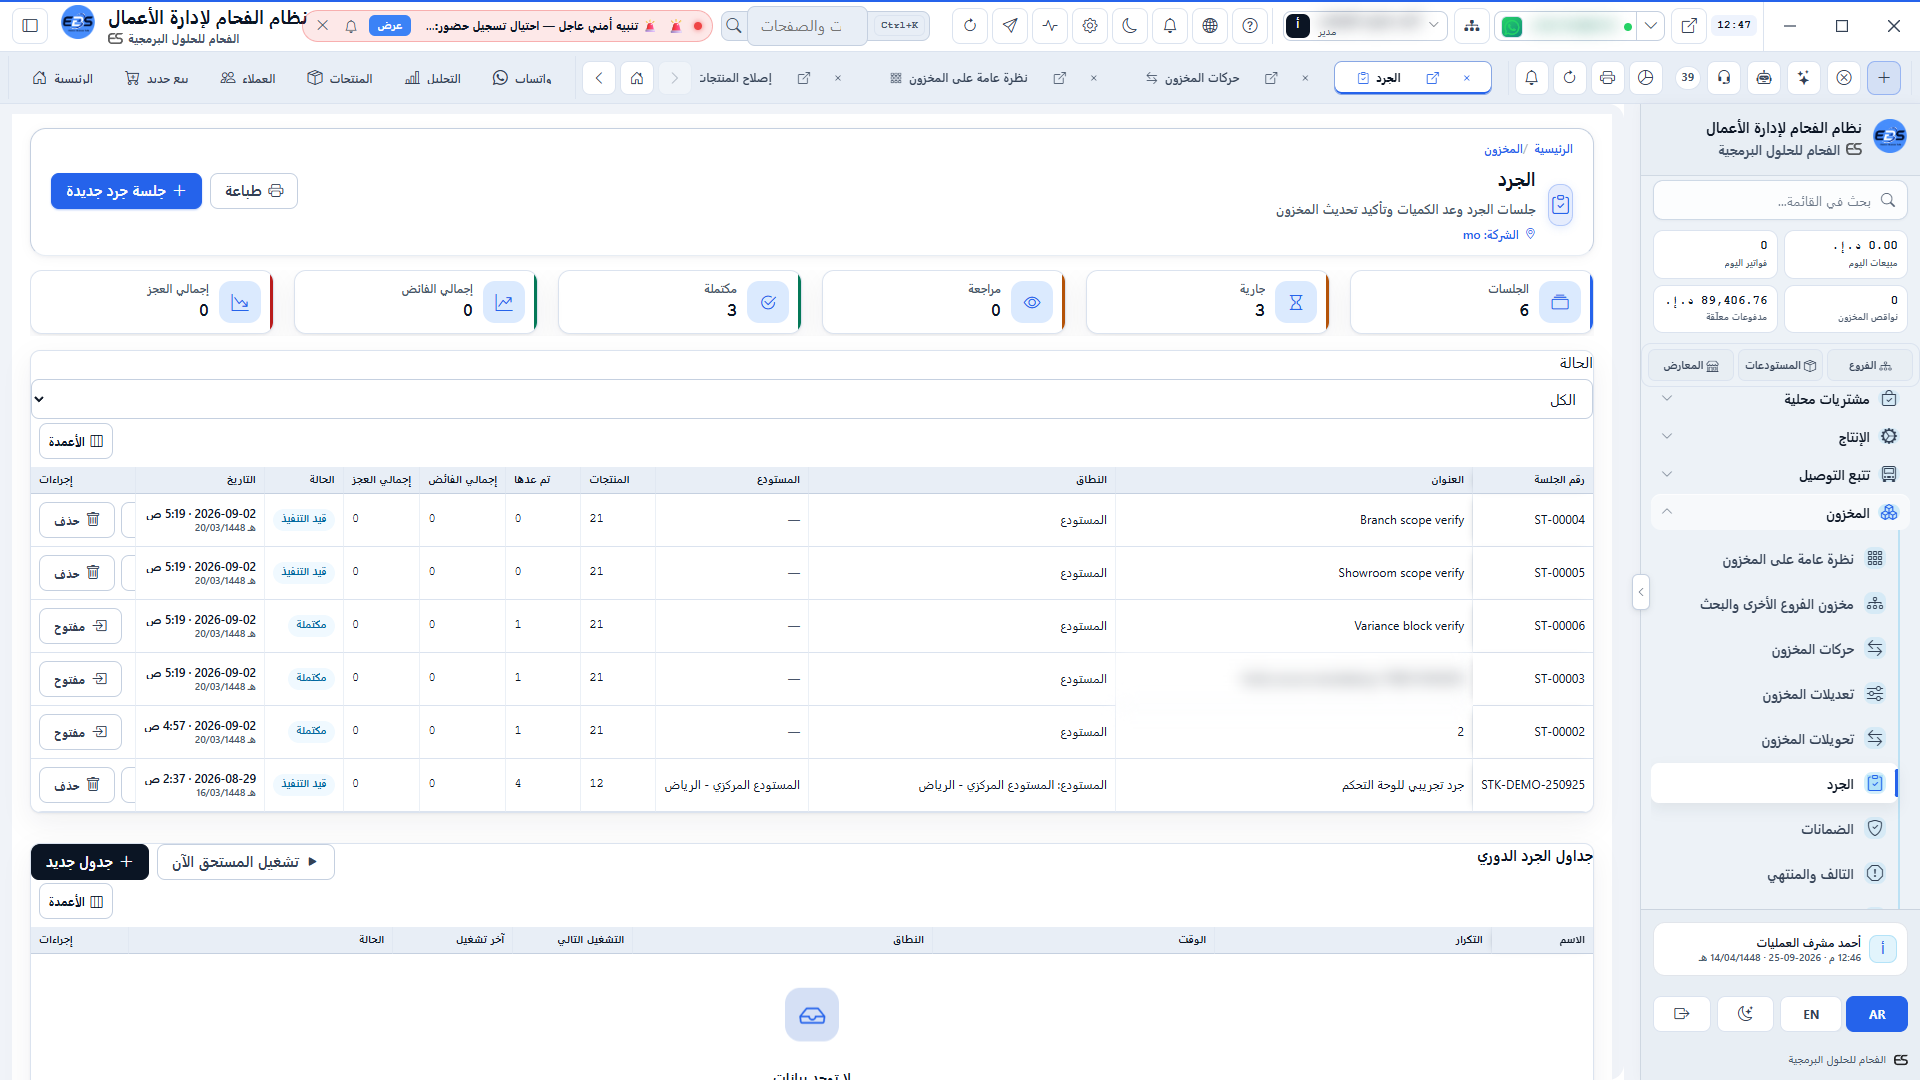Open the settings gear icon in the title bar

point(1090,26)
